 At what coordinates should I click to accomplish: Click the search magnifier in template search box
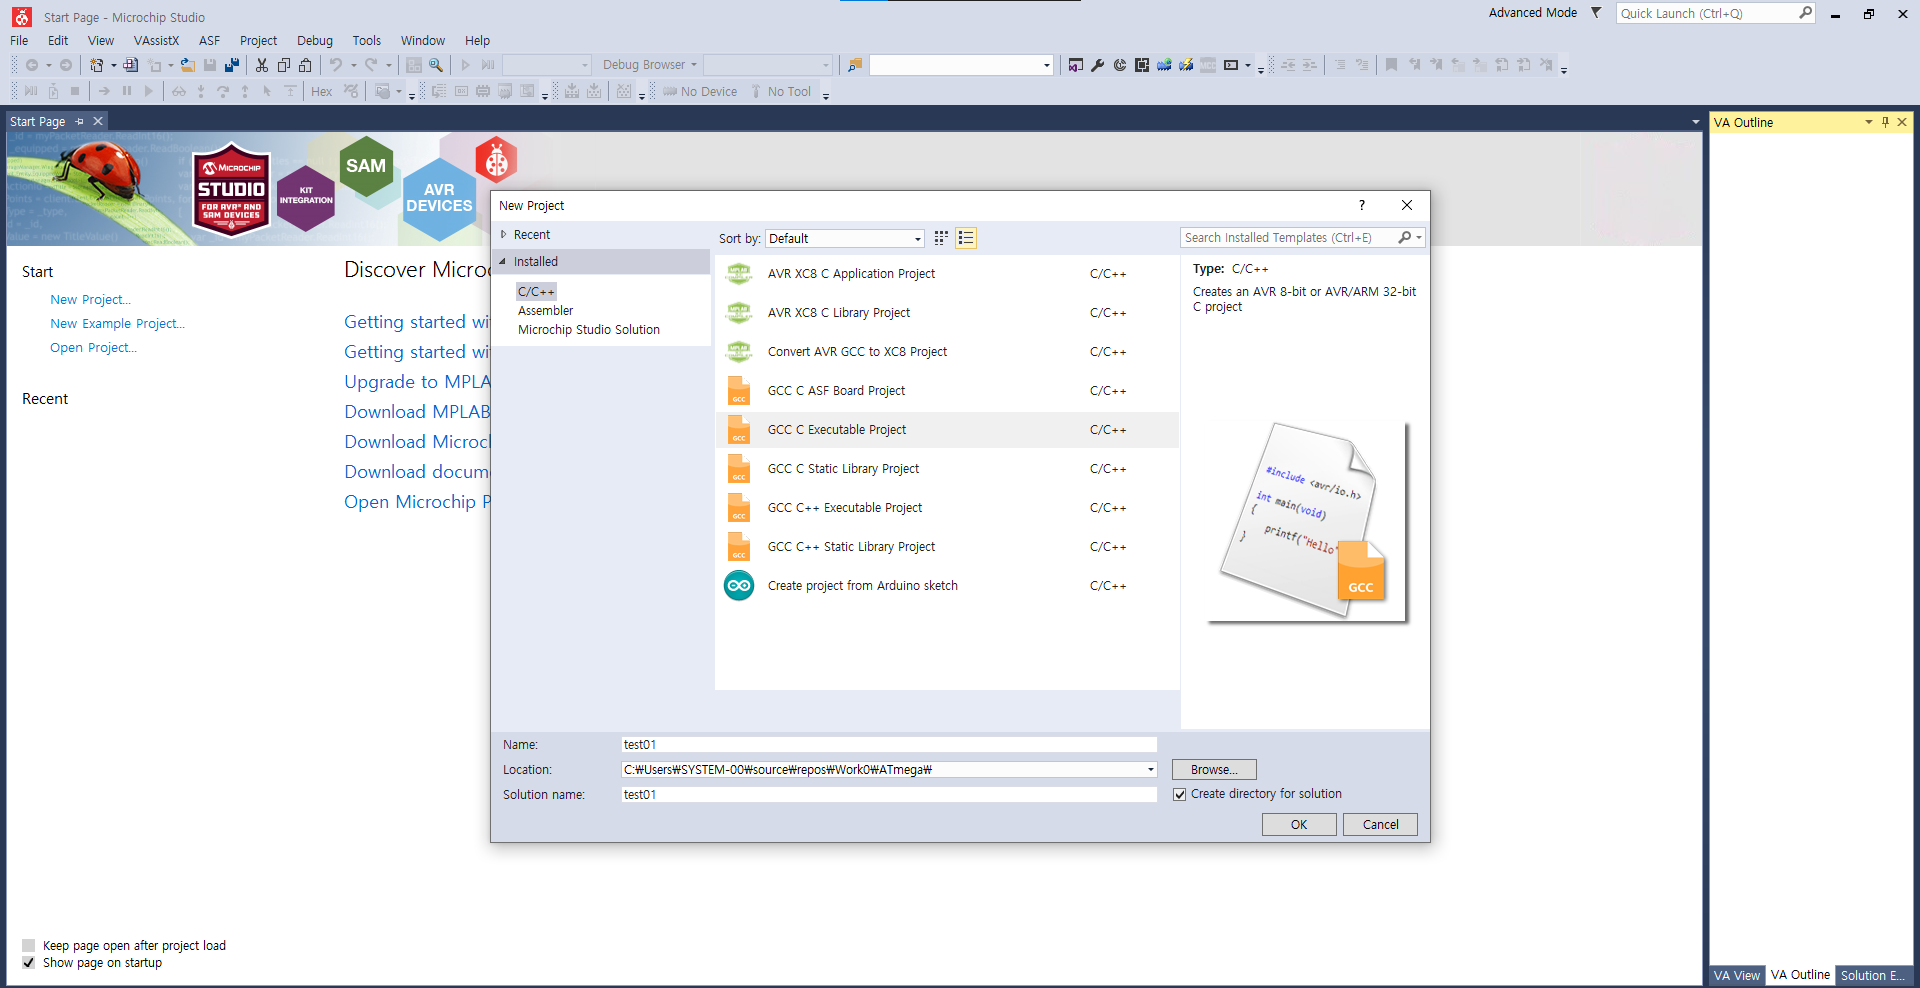pyautogui.click(x=1405, y=238)
